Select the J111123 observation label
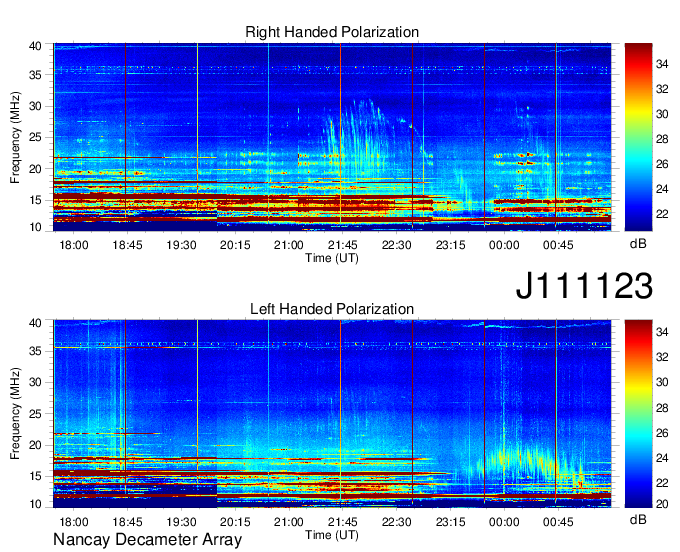 (x=584, y=286)
